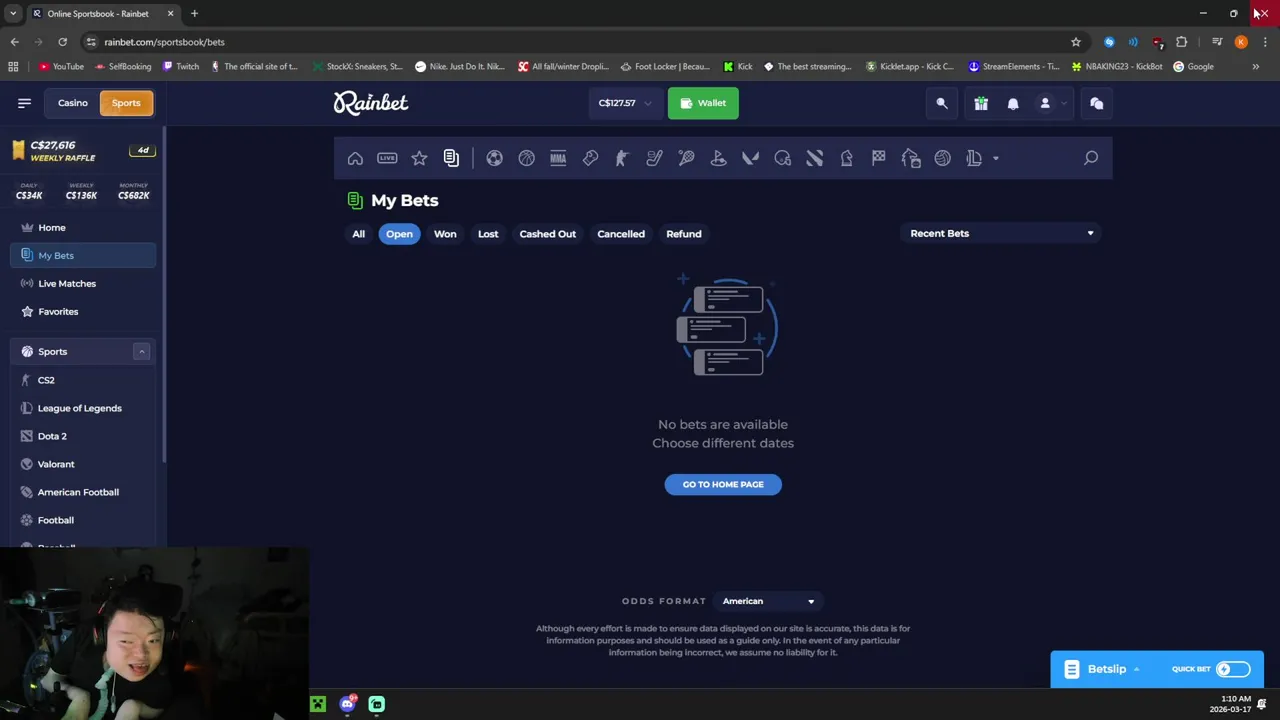This screenshot has width=1280, height=720.
Task: Collapse the Sports section in sidebar
Action: [141, 351]
